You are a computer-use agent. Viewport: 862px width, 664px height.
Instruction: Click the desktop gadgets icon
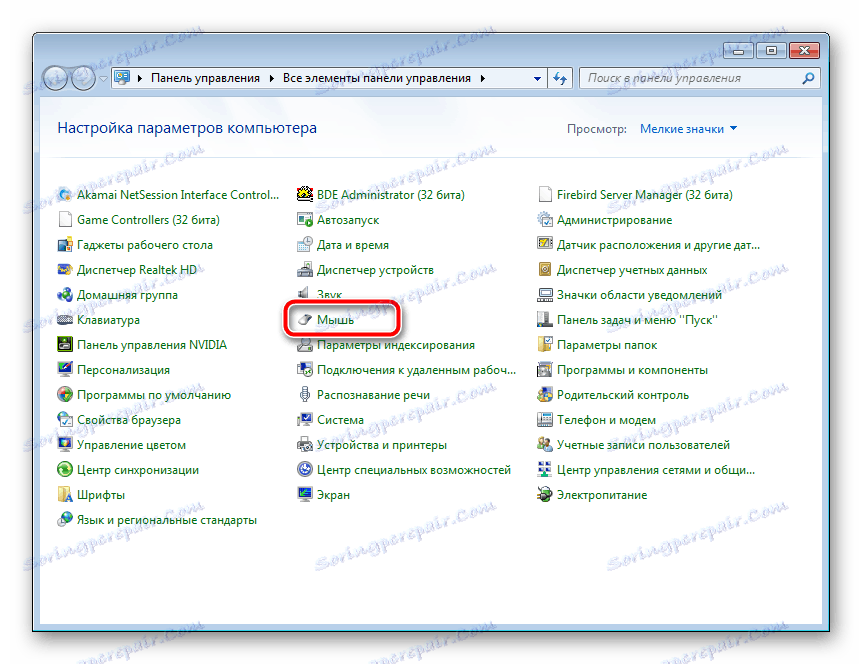(x=65, y=245)
